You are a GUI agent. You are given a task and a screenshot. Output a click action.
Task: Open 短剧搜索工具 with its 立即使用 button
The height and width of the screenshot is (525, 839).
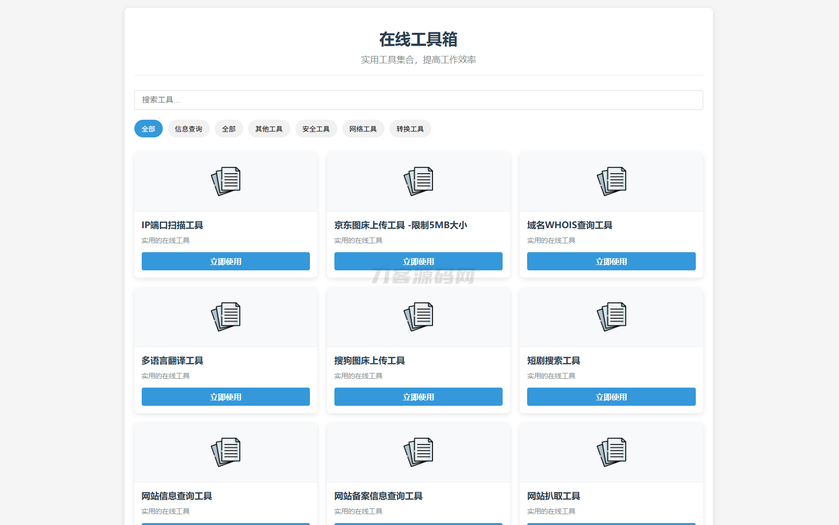point(611,397)
